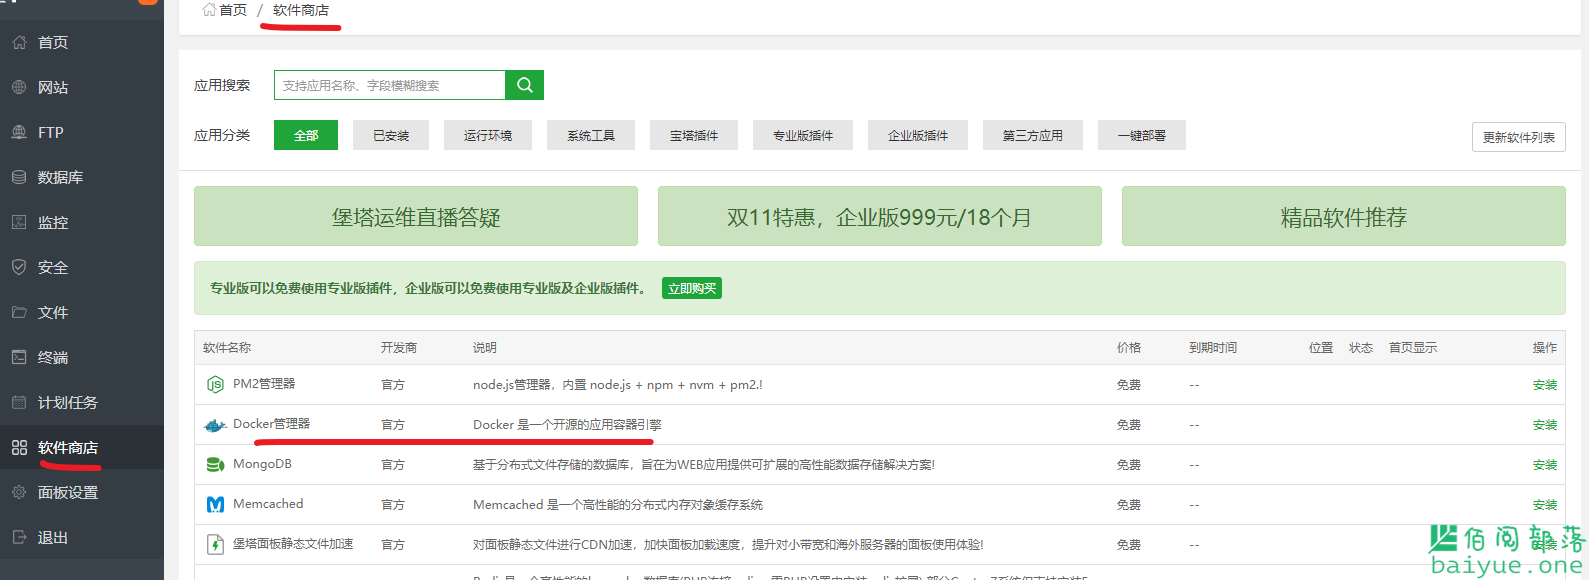Click the PM2 manager Node.js icon

click(x=215, y=385)
